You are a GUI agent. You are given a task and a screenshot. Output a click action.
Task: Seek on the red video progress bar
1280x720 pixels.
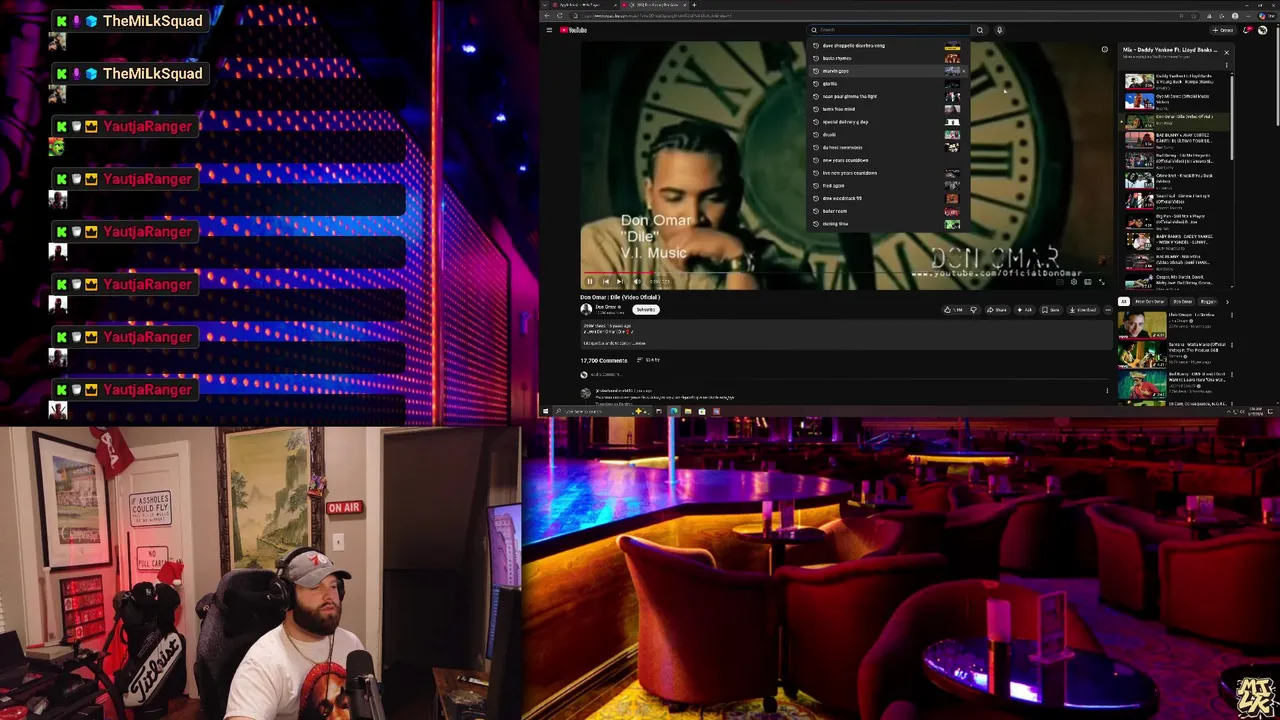(845, 272)
